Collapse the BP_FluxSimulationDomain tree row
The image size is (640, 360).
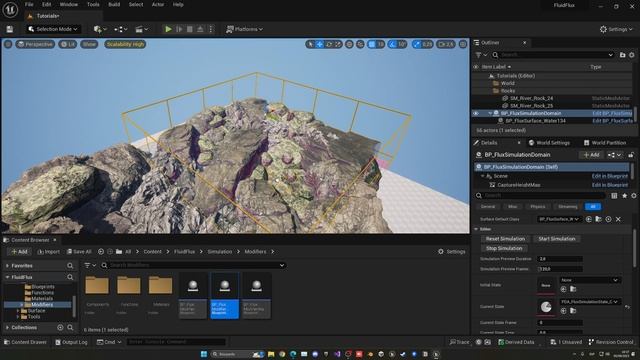pyautogui.click(x=490, y=113)
